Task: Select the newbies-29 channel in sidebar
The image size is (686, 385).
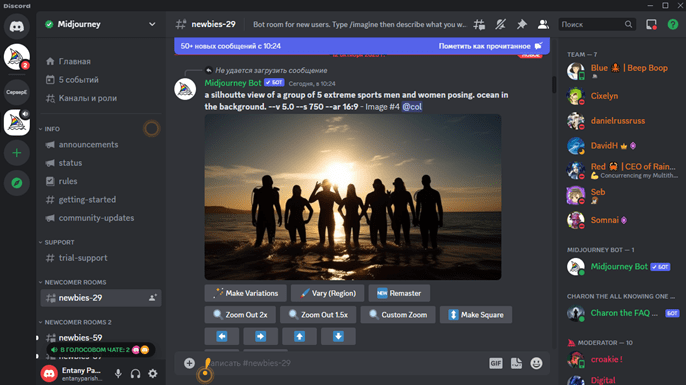Action: [101, 298]
